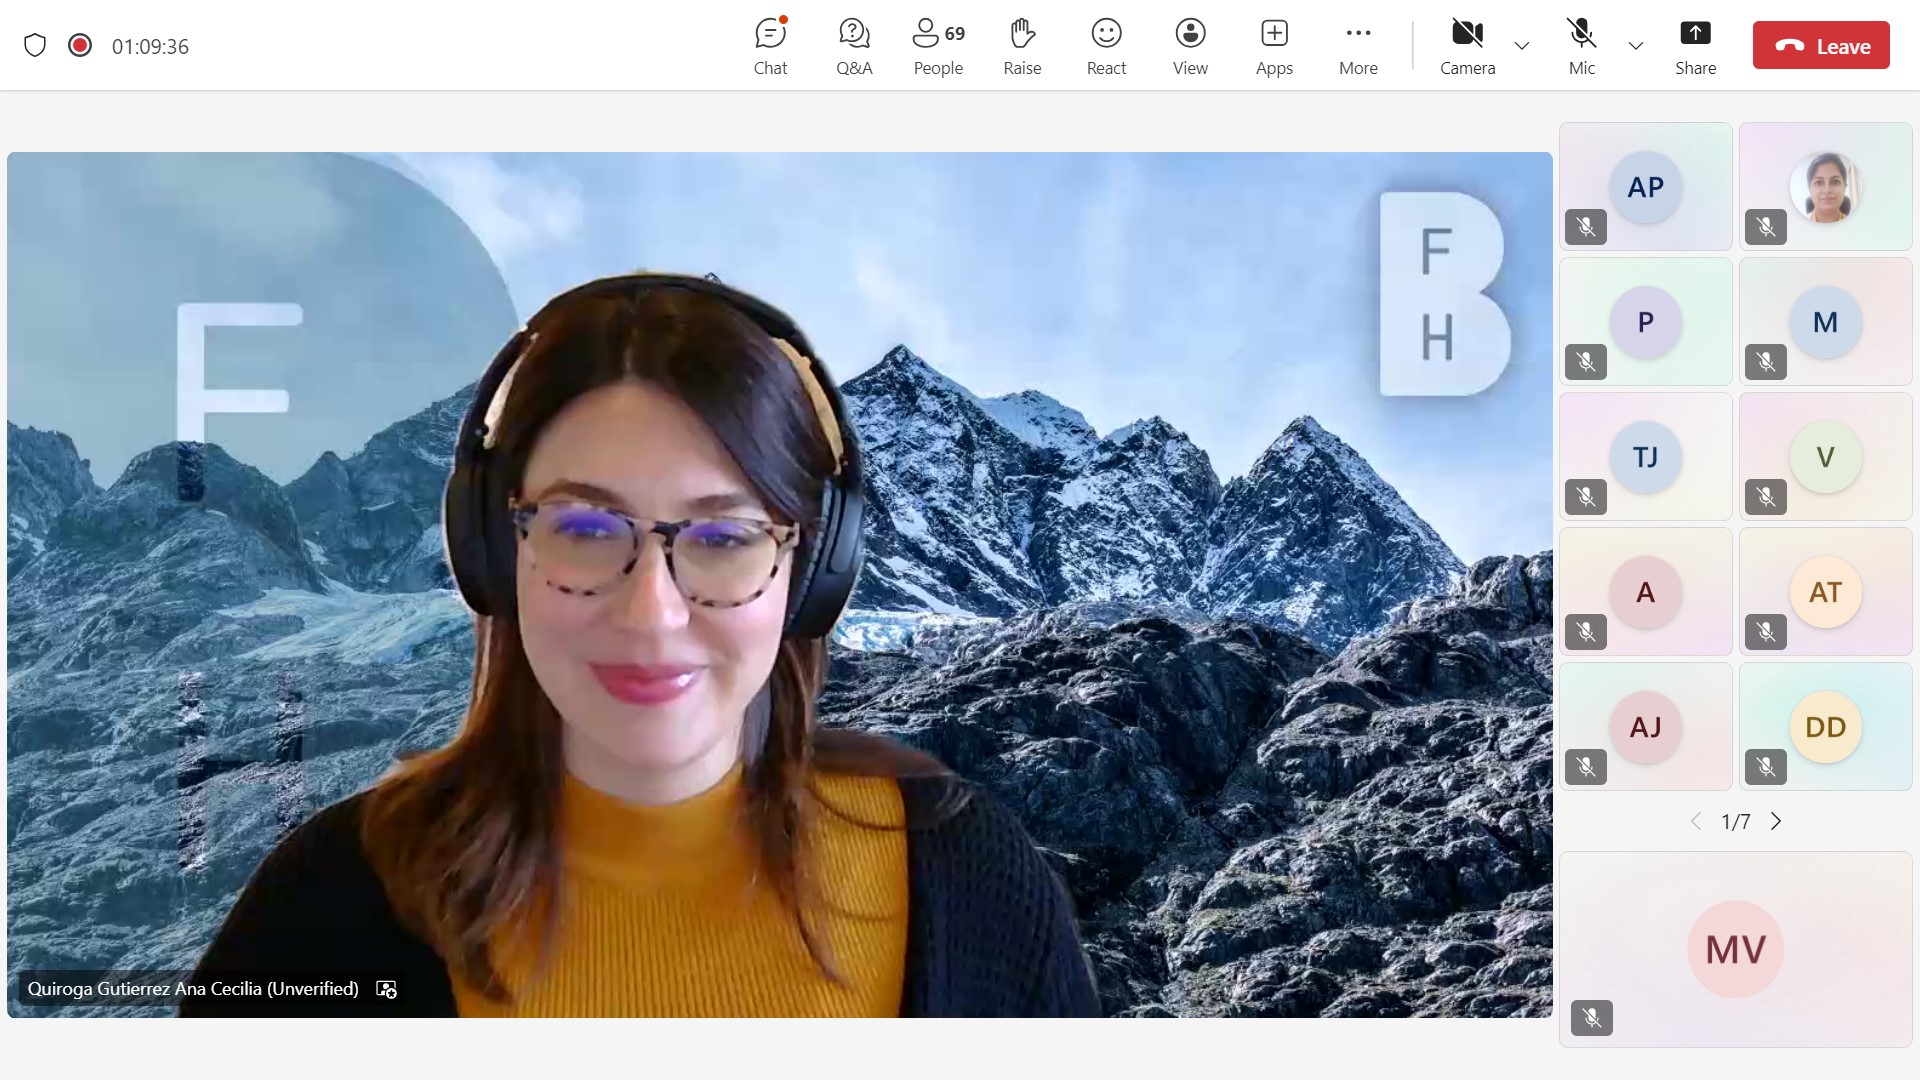
Task: Expand mic options dropdown arrow
Action: point(1636,46)
